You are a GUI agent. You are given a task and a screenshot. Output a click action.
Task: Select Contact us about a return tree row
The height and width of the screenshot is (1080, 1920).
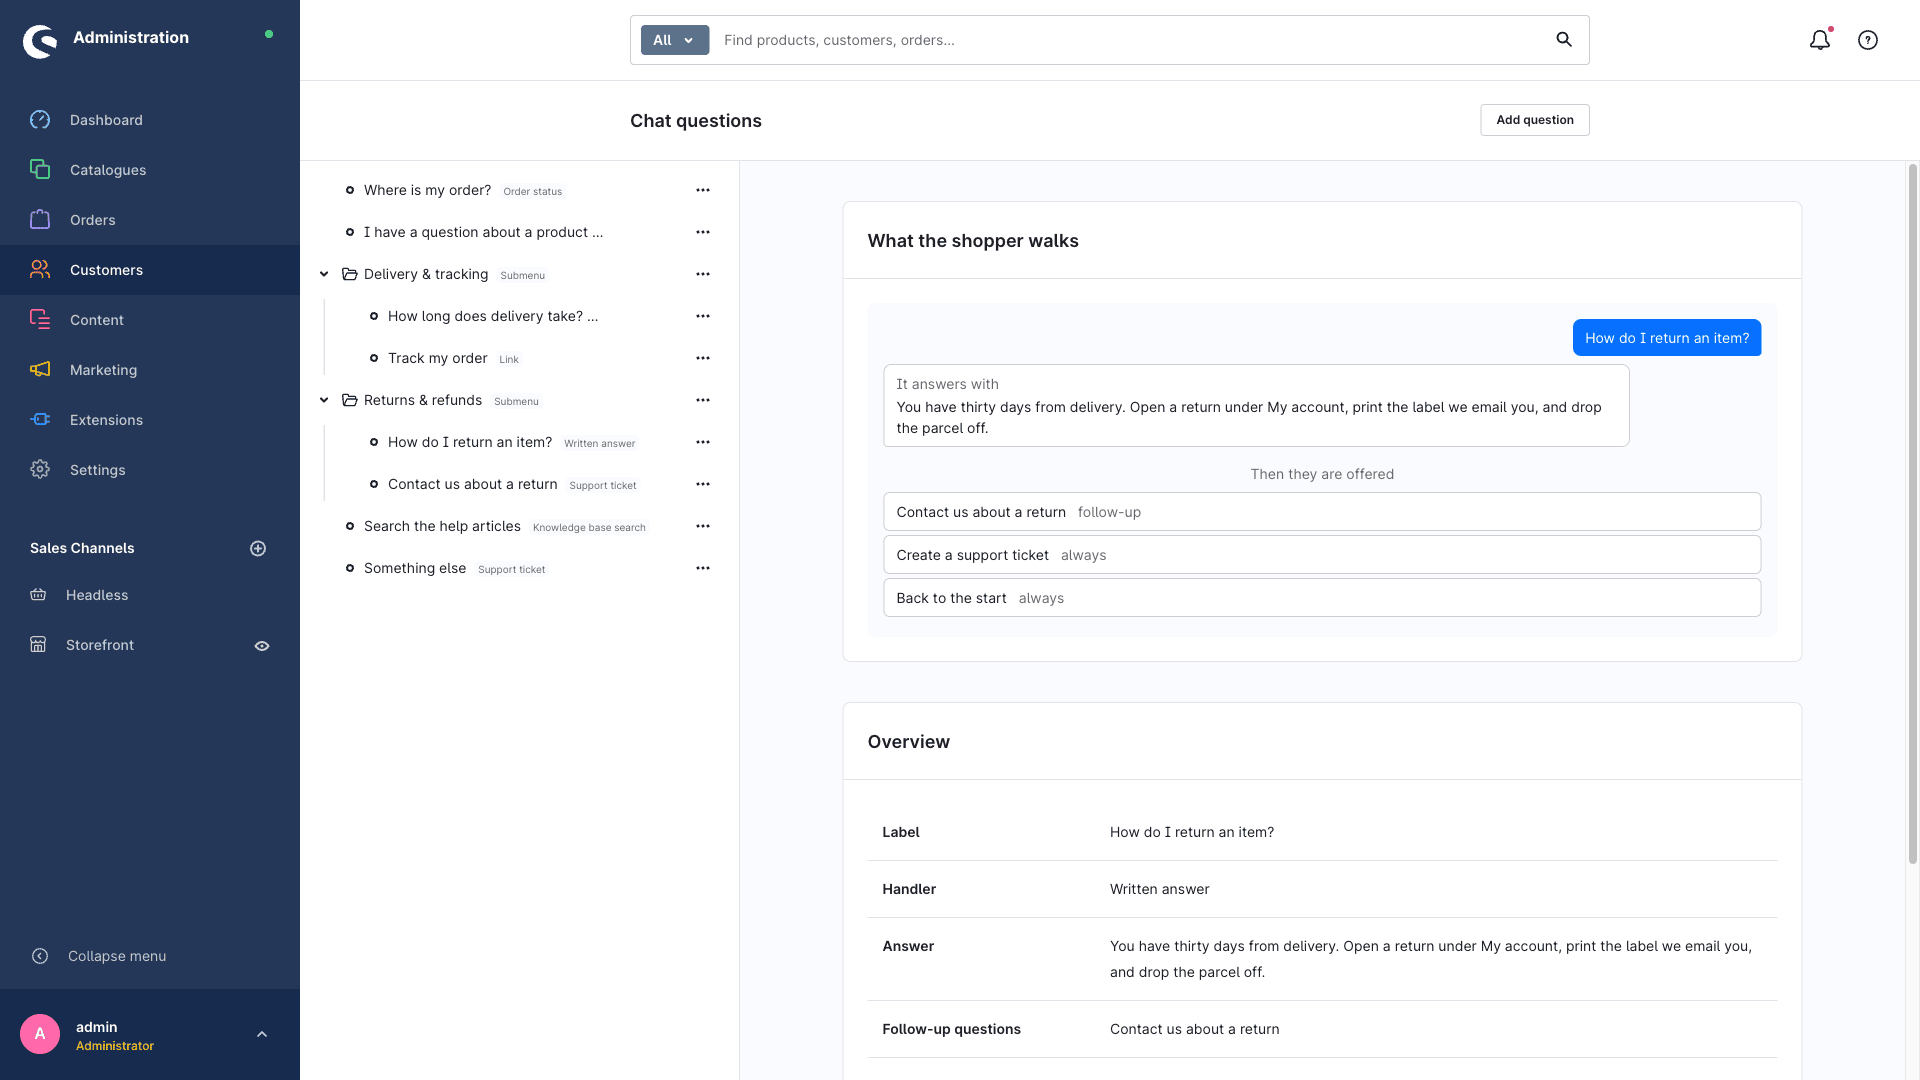(520, 484)
